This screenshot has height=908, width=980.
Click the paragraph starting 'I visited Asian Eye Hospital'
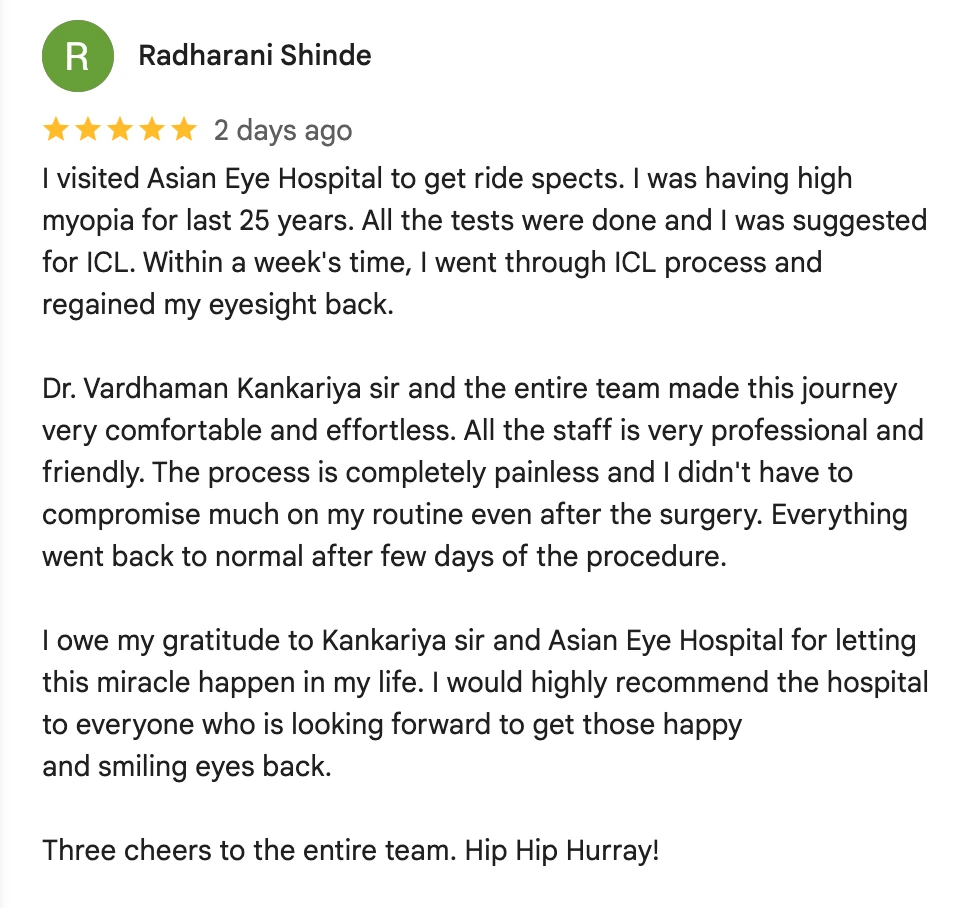coord(484,241)
